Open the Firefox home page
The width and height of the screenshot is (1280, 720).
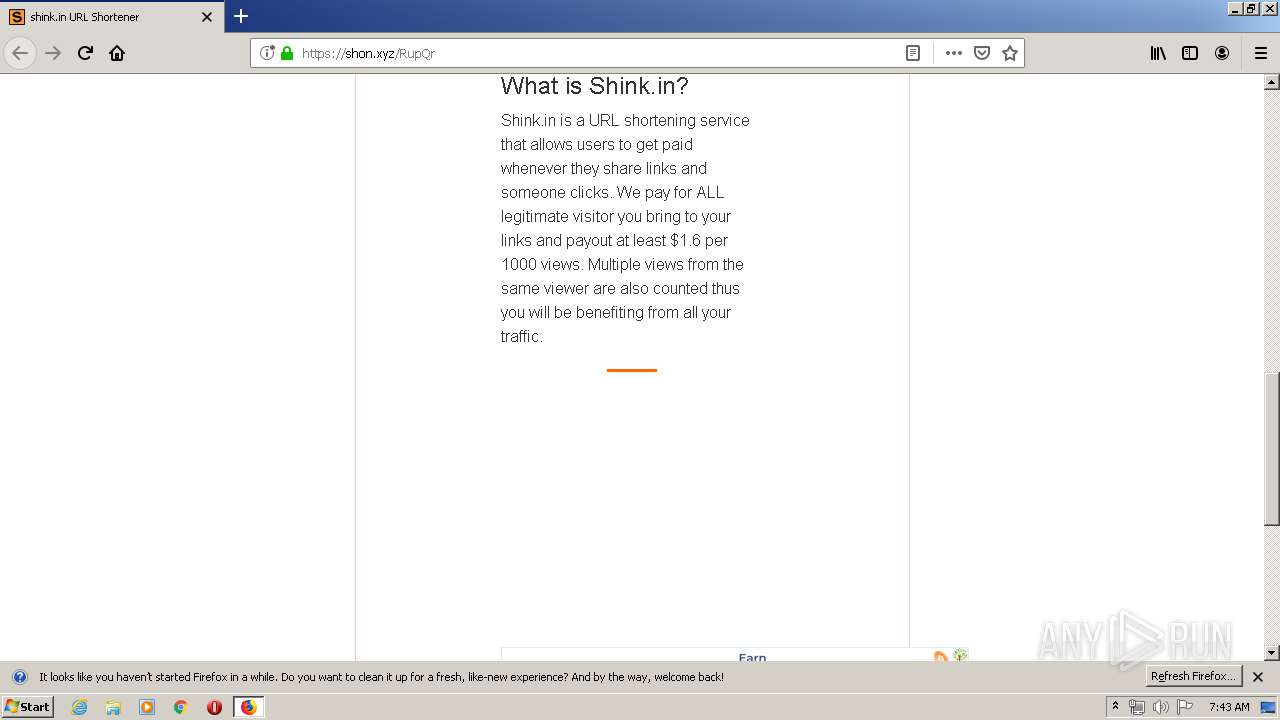tap(117, 53)
